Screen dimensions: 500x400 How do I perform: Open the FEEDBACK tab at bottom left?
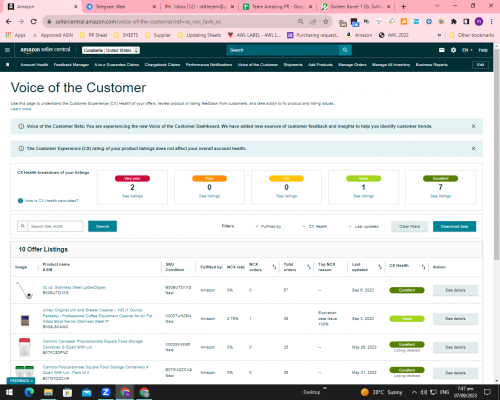point(21,381)
